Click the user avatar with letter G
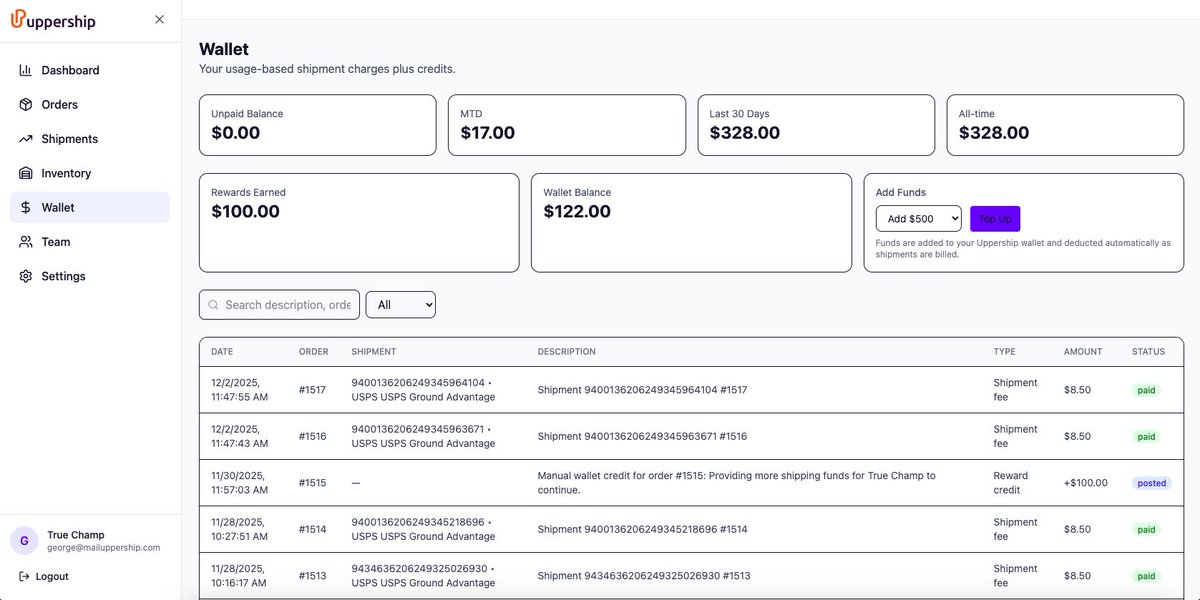The height and width of the screenshot is (600, 1200). 24,541
